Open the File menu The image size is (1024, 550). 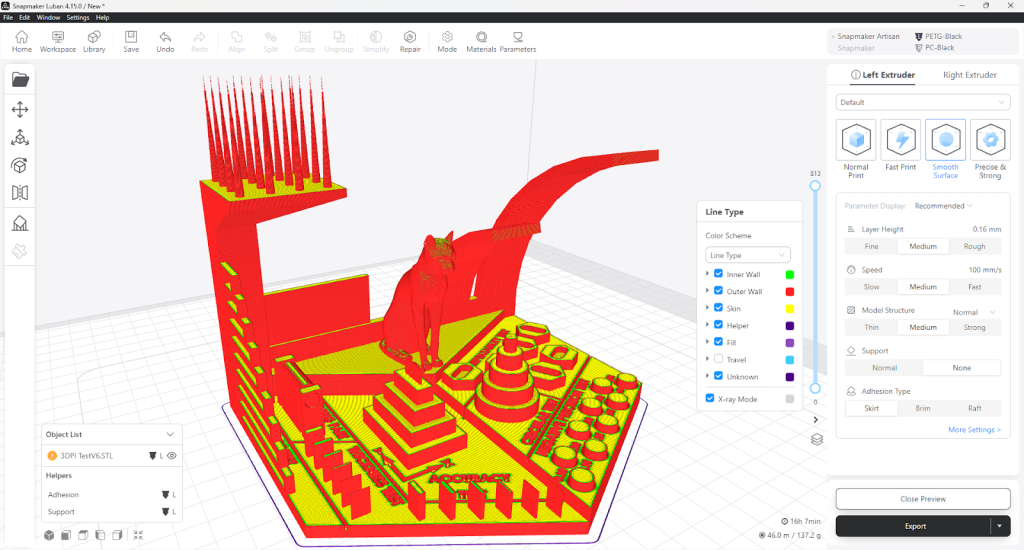[x=8, y=18]
